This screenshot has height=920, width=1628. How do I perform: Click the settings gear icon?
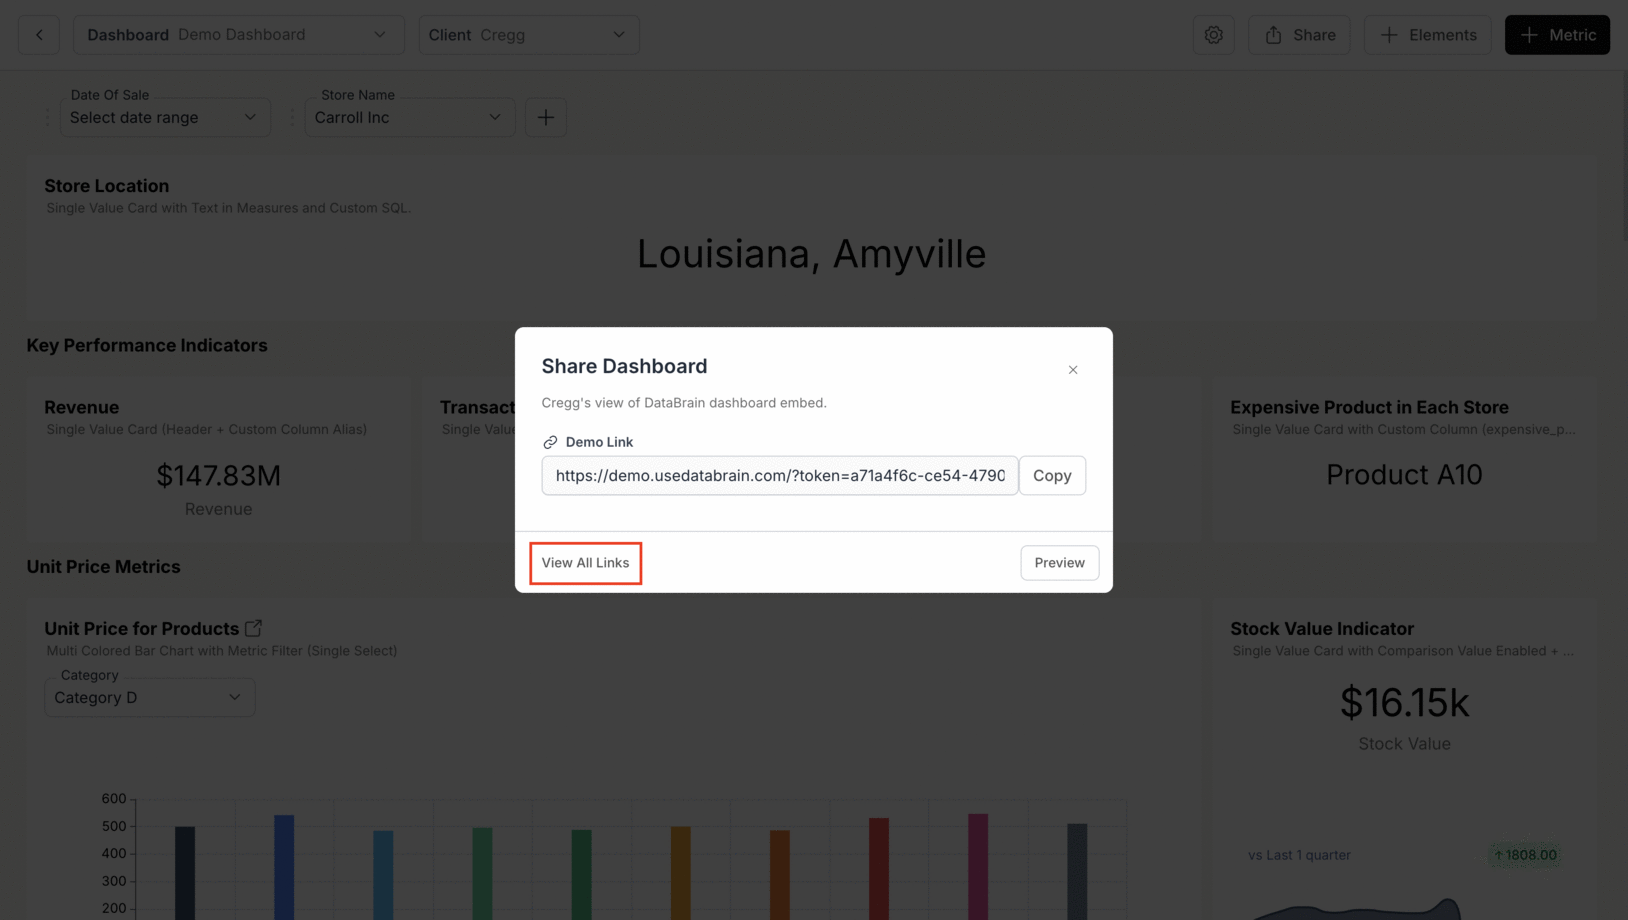[1213, 34]
